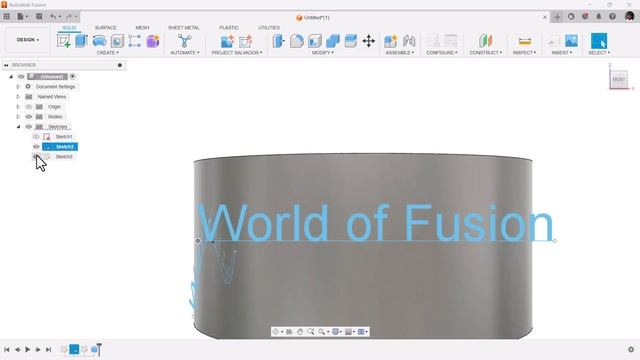
Task: Select the Press Pull tool
Action: point(279,41)
